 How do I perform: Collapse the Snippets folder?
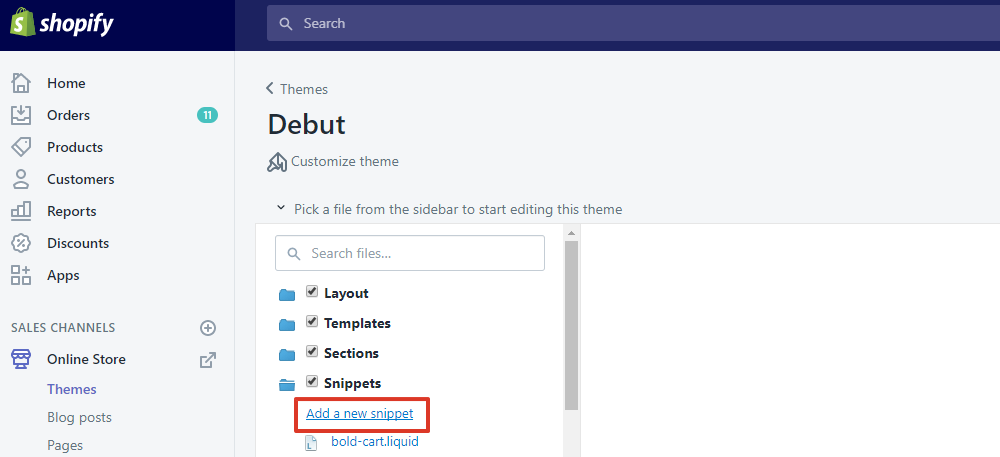[x=287, y=384]
